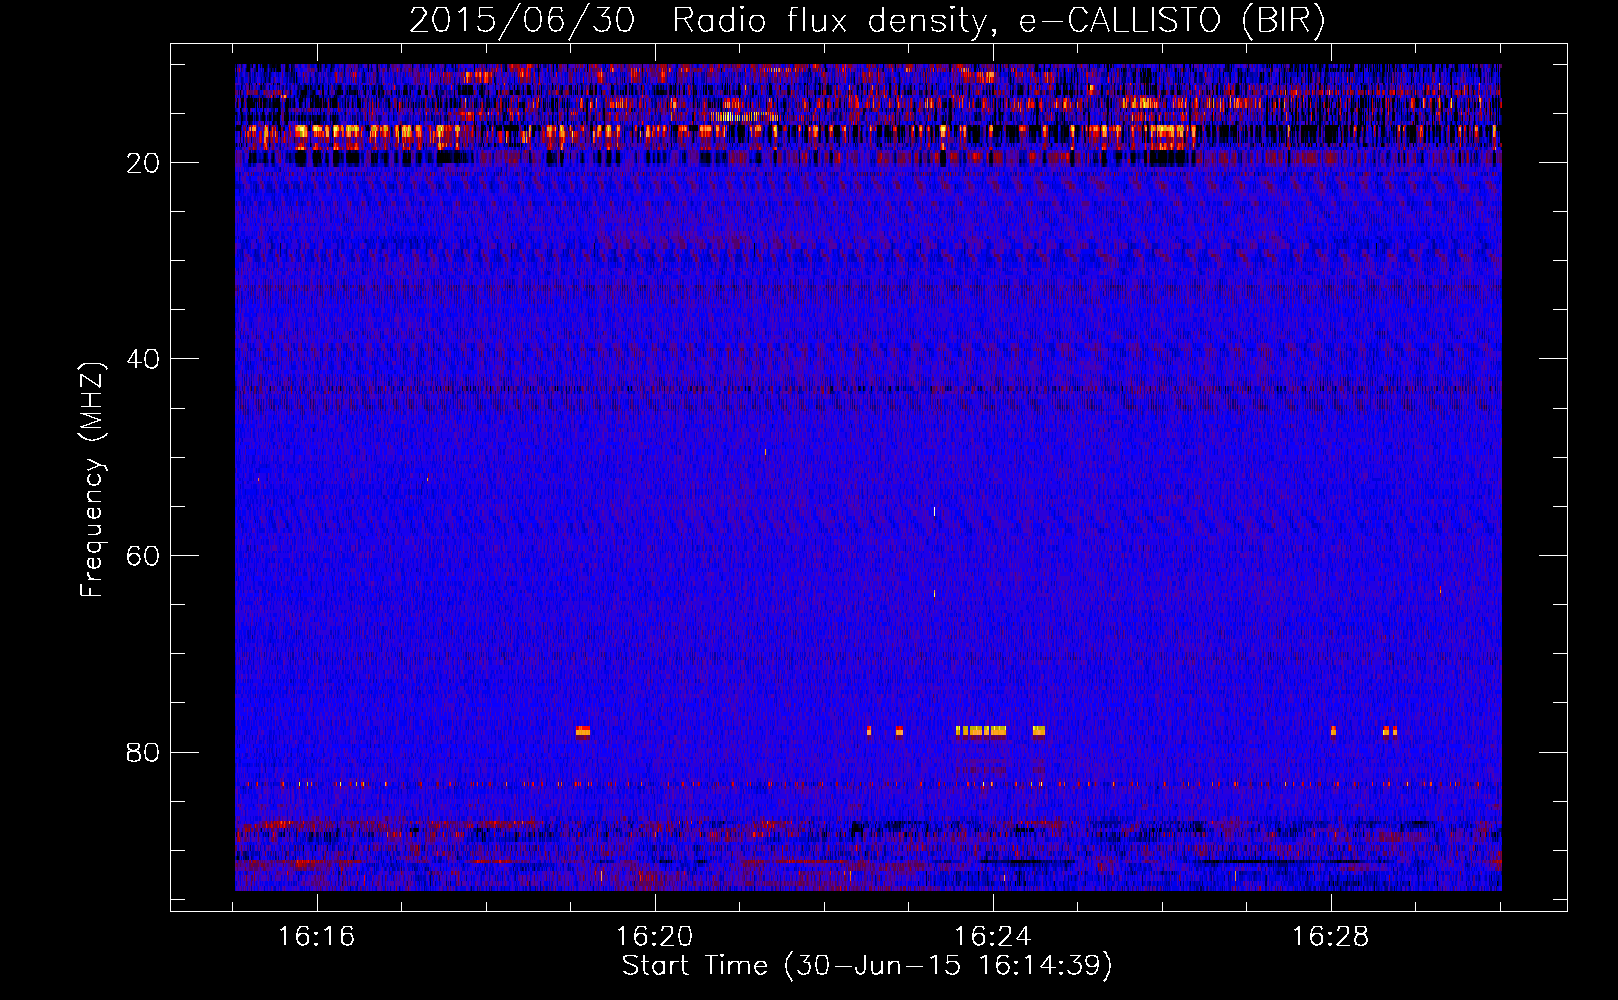Select the plot title with date 2015/06/30
Screen dimensions: 1618x1000
point(867,21)
